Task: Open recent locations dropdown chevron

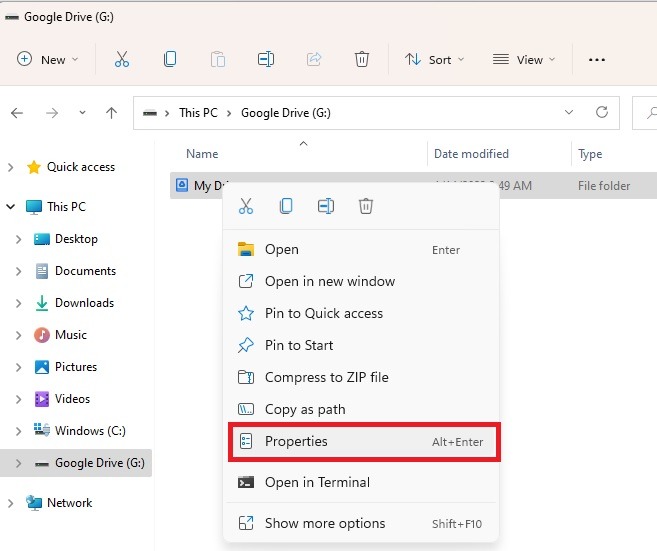Action: [83, 112]
